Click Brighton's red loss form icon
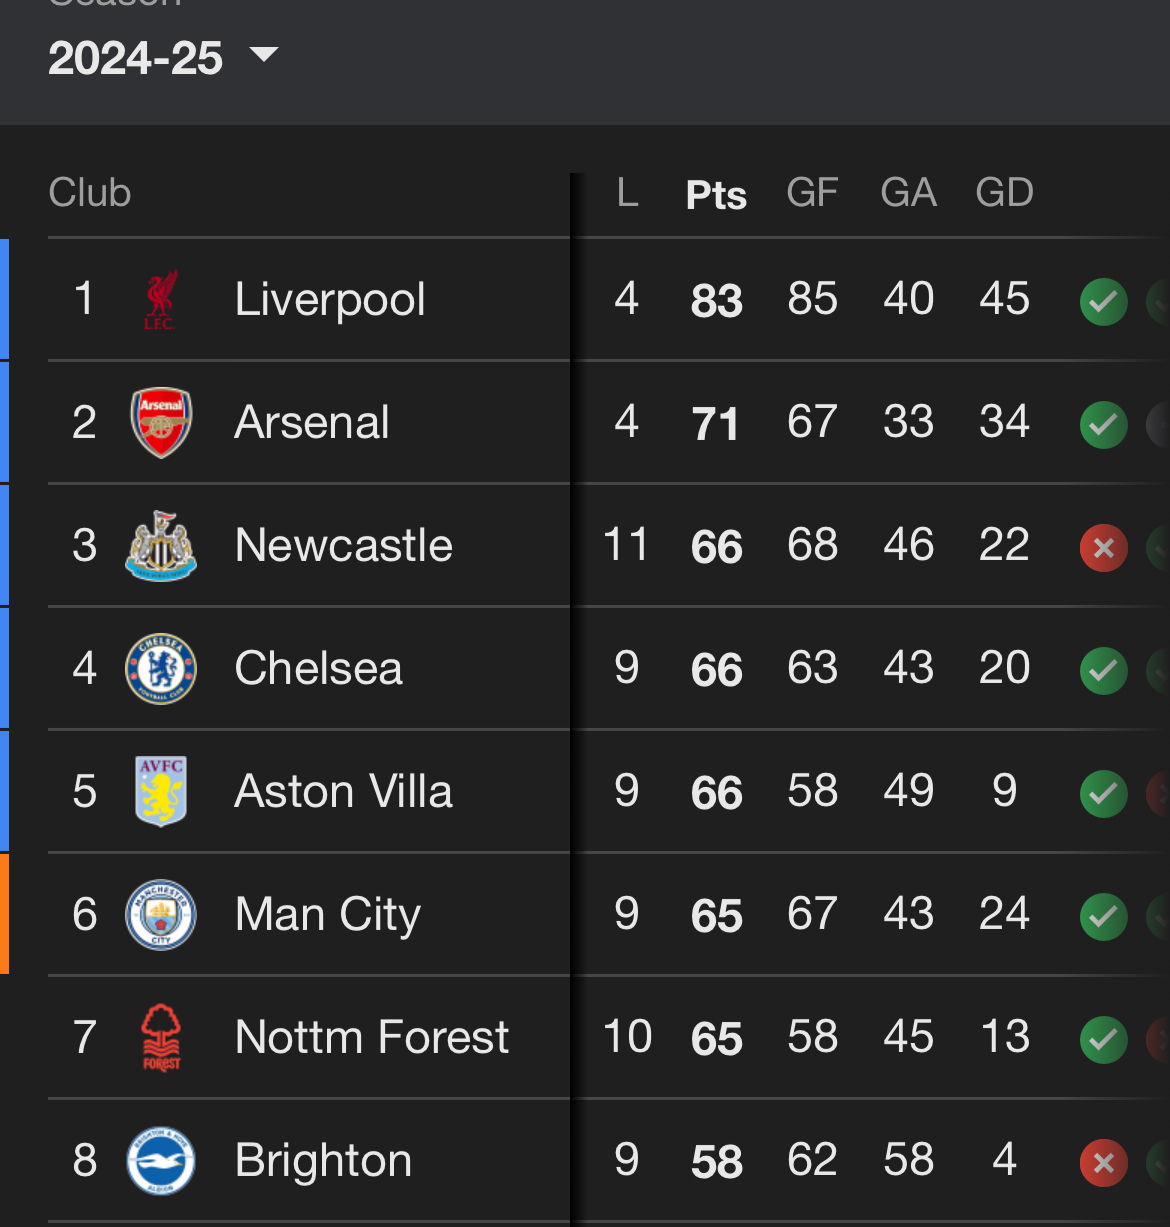 1104,1162
